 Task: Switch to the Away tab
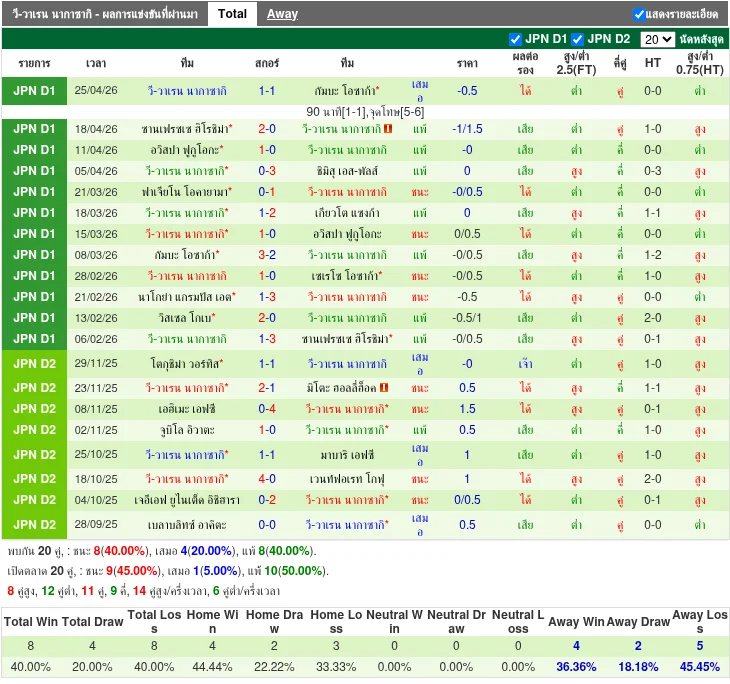[x=282, y=14]
